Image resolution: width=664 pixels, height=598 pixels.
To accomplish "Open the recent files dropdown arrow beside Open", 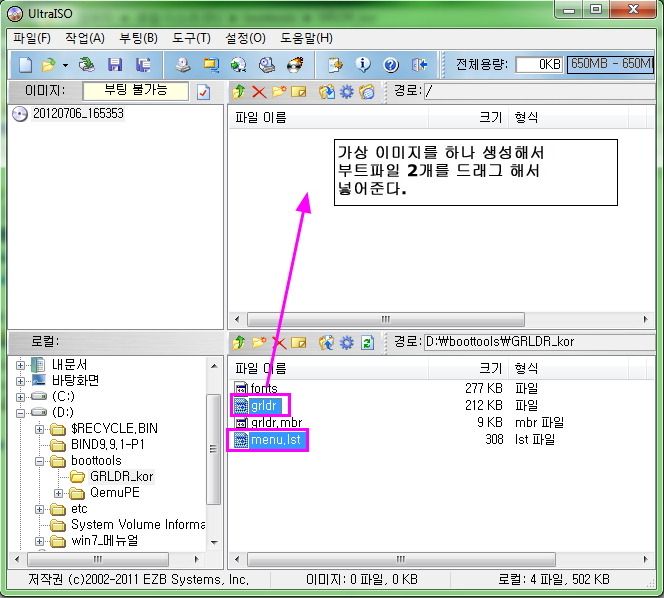I will pos(65,66).
